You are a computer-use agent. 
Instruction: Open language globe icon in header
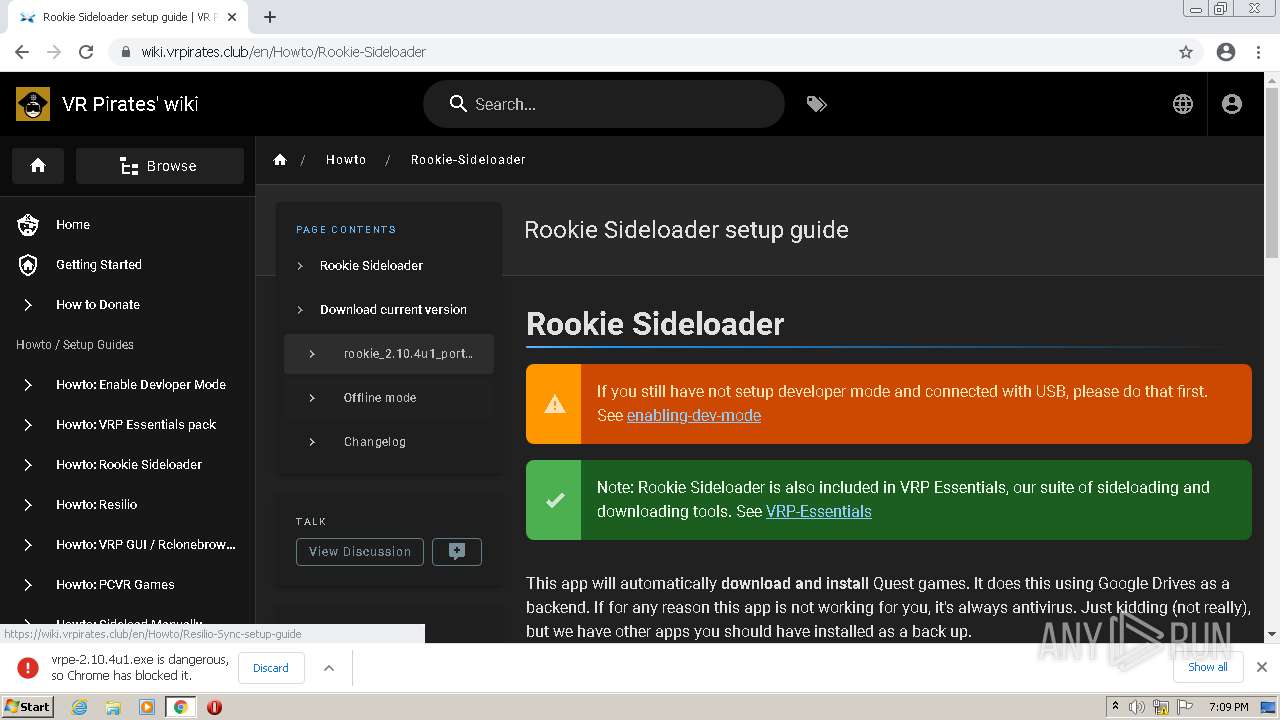point(1183,104)
